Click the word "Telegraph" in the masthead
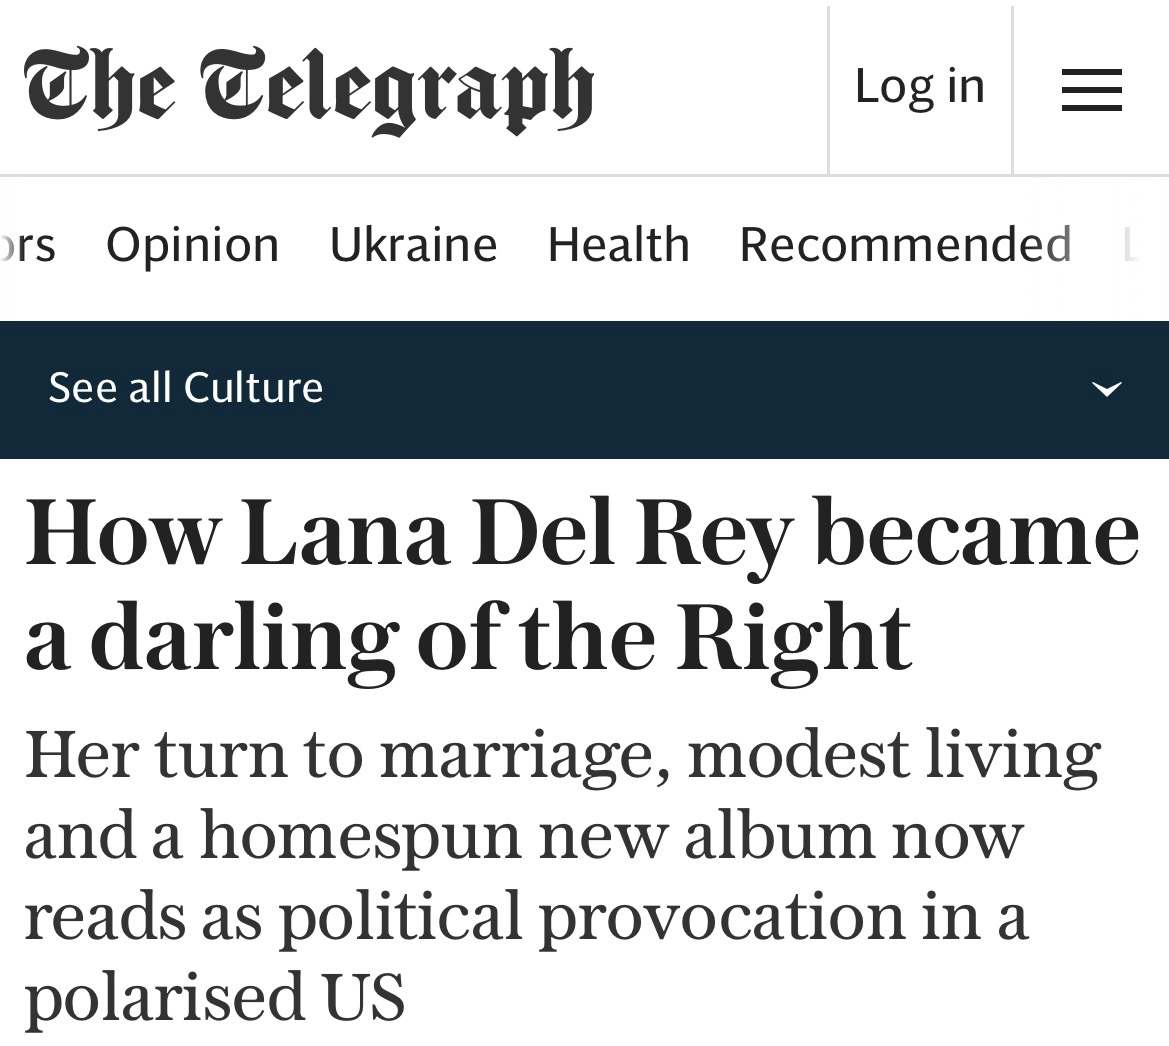 [x=397, y=90]
